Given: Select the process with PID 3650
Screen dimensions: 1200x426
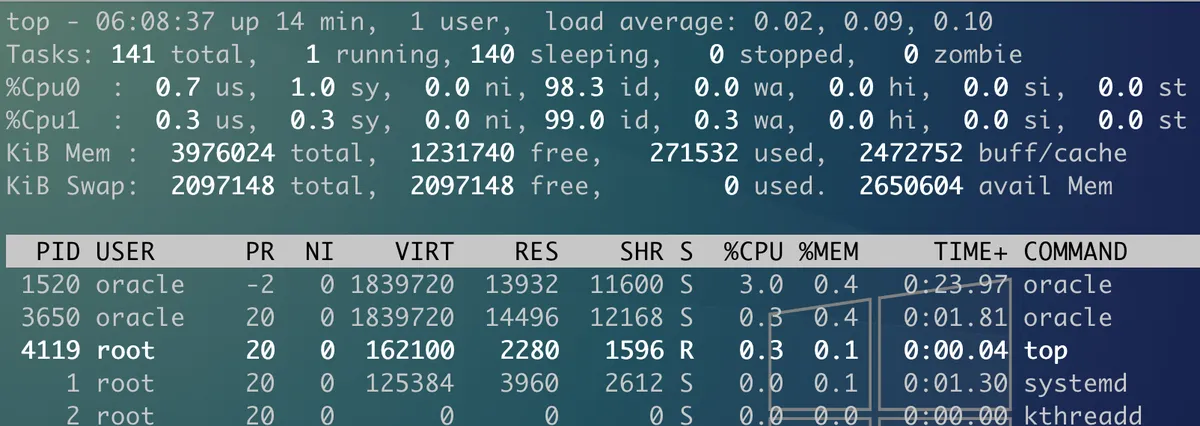Looking at the screenshot, I should 50,318.
